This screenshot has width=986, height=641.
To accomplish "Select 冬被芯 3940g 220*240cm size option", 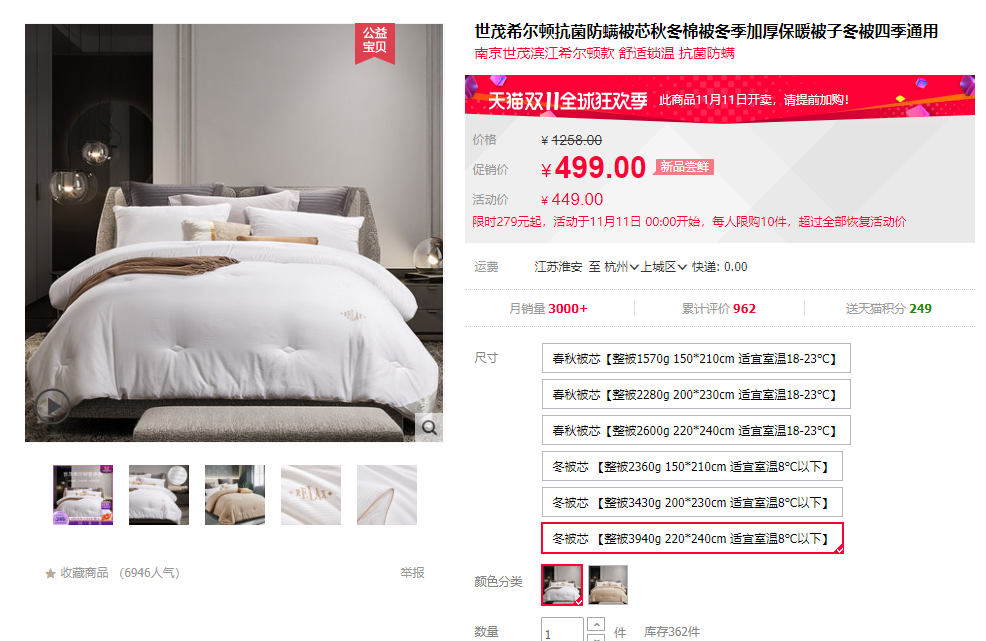I will click(x=692, y=538).
